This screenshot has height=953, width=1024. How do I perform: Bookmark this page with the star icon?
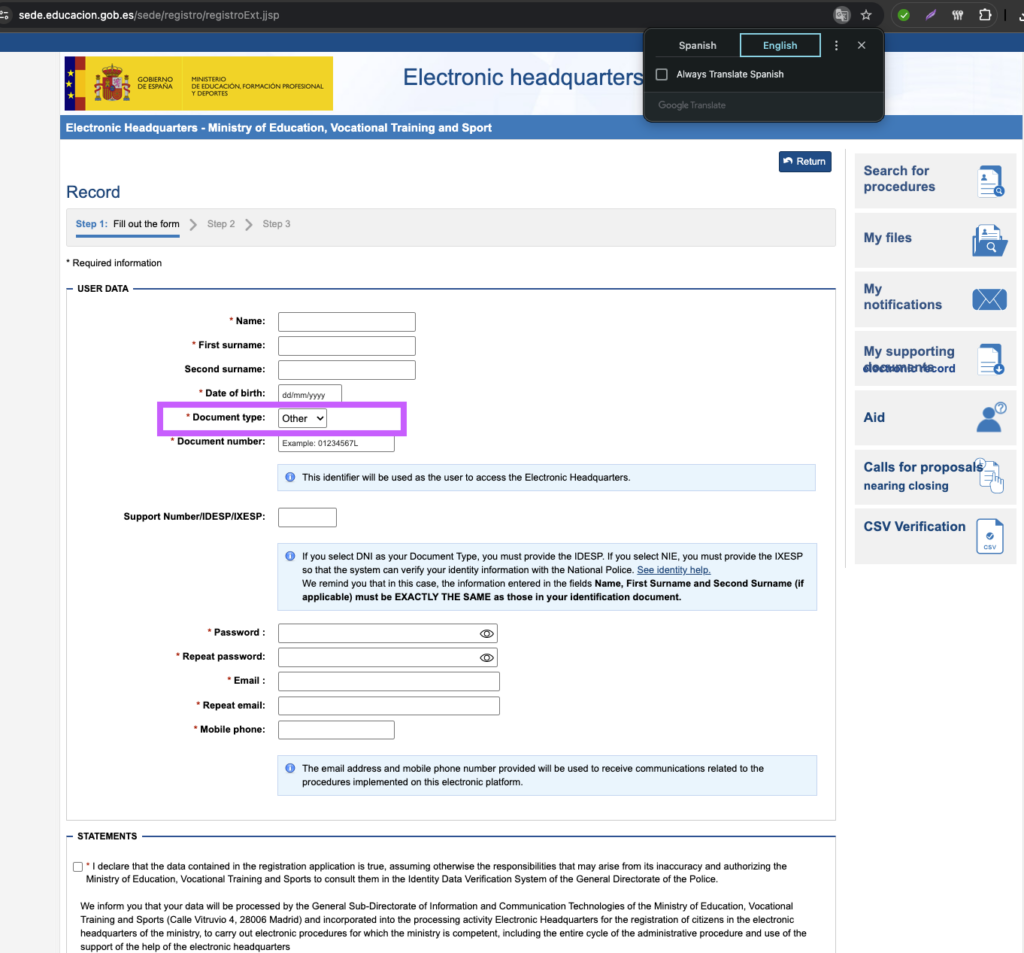tap(866, 15)
